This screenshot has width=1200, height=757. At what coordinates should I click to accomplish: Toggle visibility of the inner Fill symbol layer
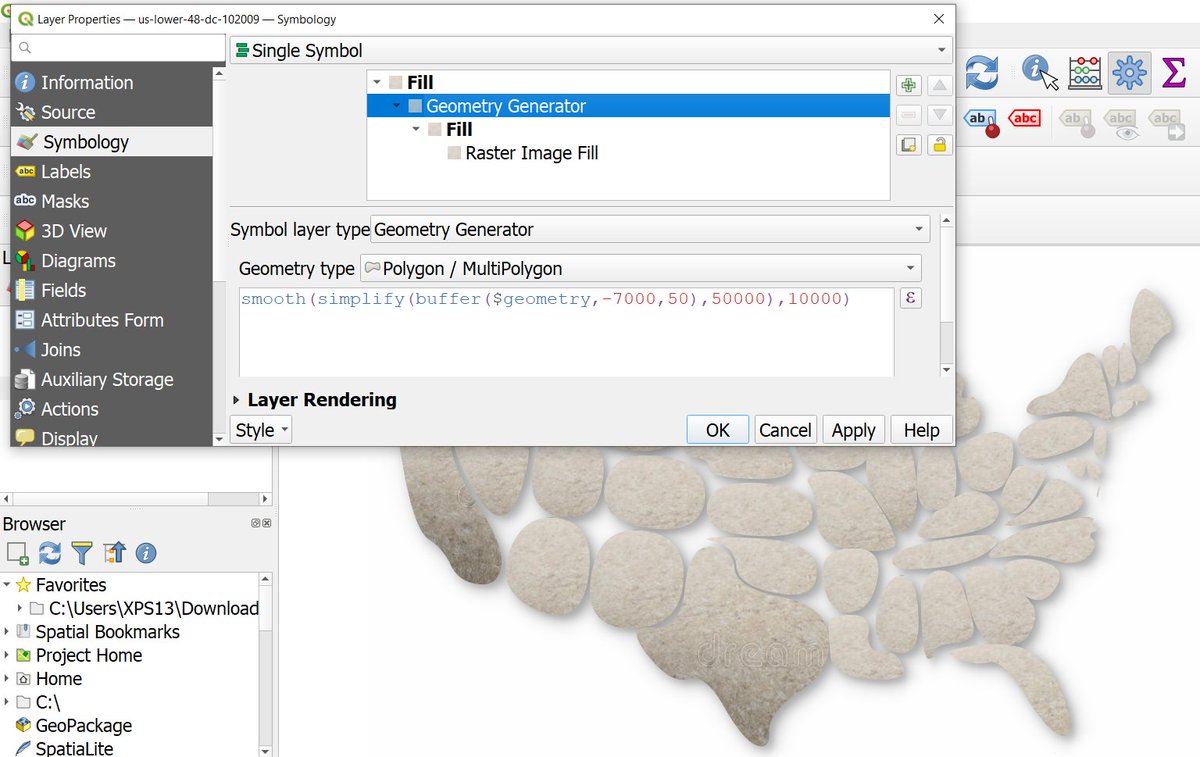tap(435, 129)
